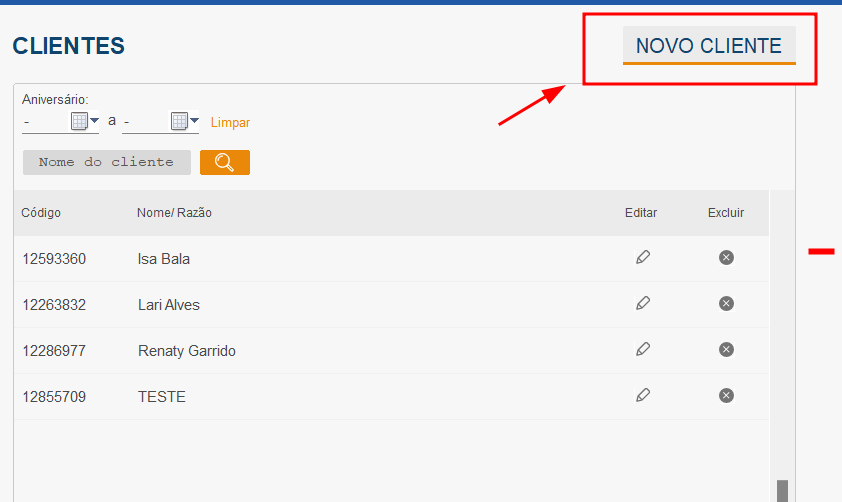Click the Limpar link
The height and width of the screenshot is (502, 842).
(230, 122)
